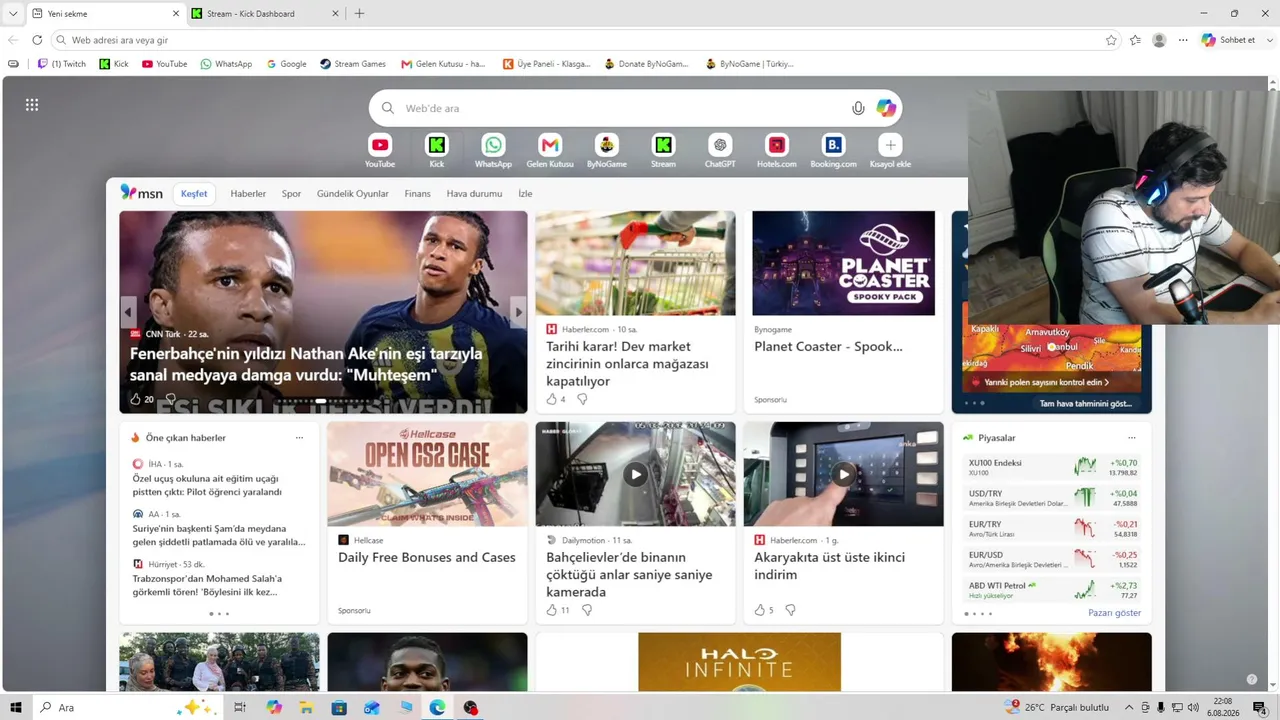Open the İzle tab in MSN
The width and height of the screenshot is (1280, 720).
click(525, 193)
